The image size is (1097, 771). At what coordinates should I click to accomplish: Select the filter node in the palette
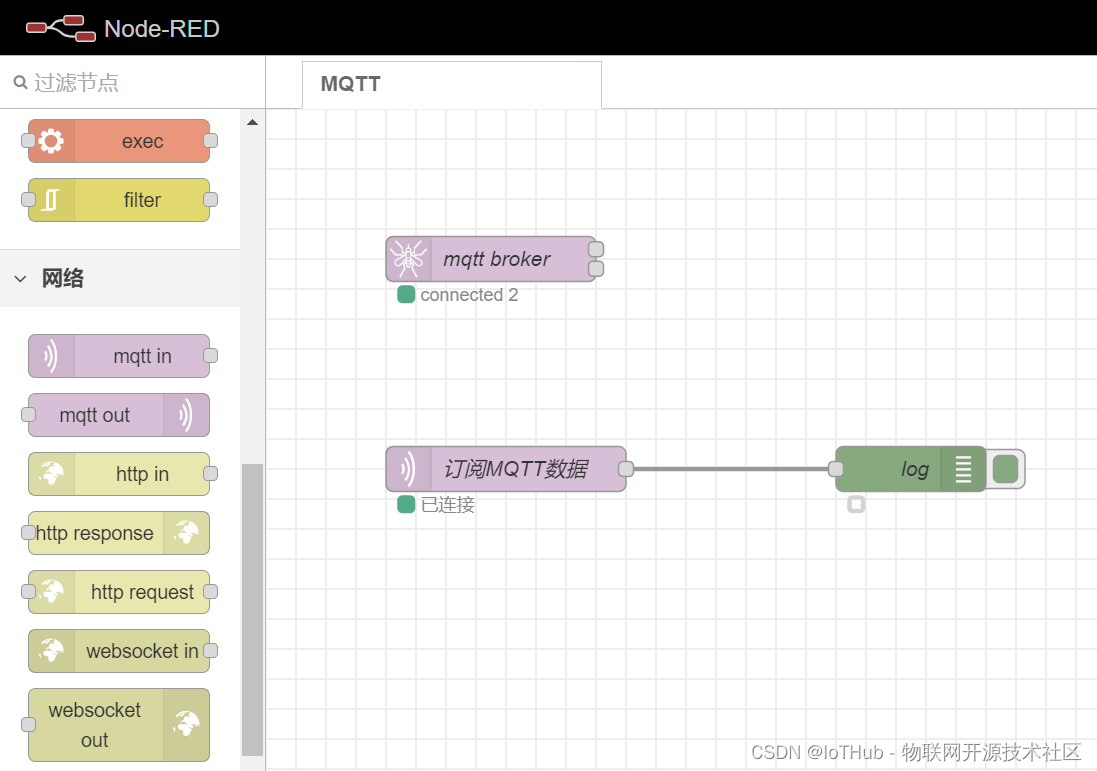120,200
